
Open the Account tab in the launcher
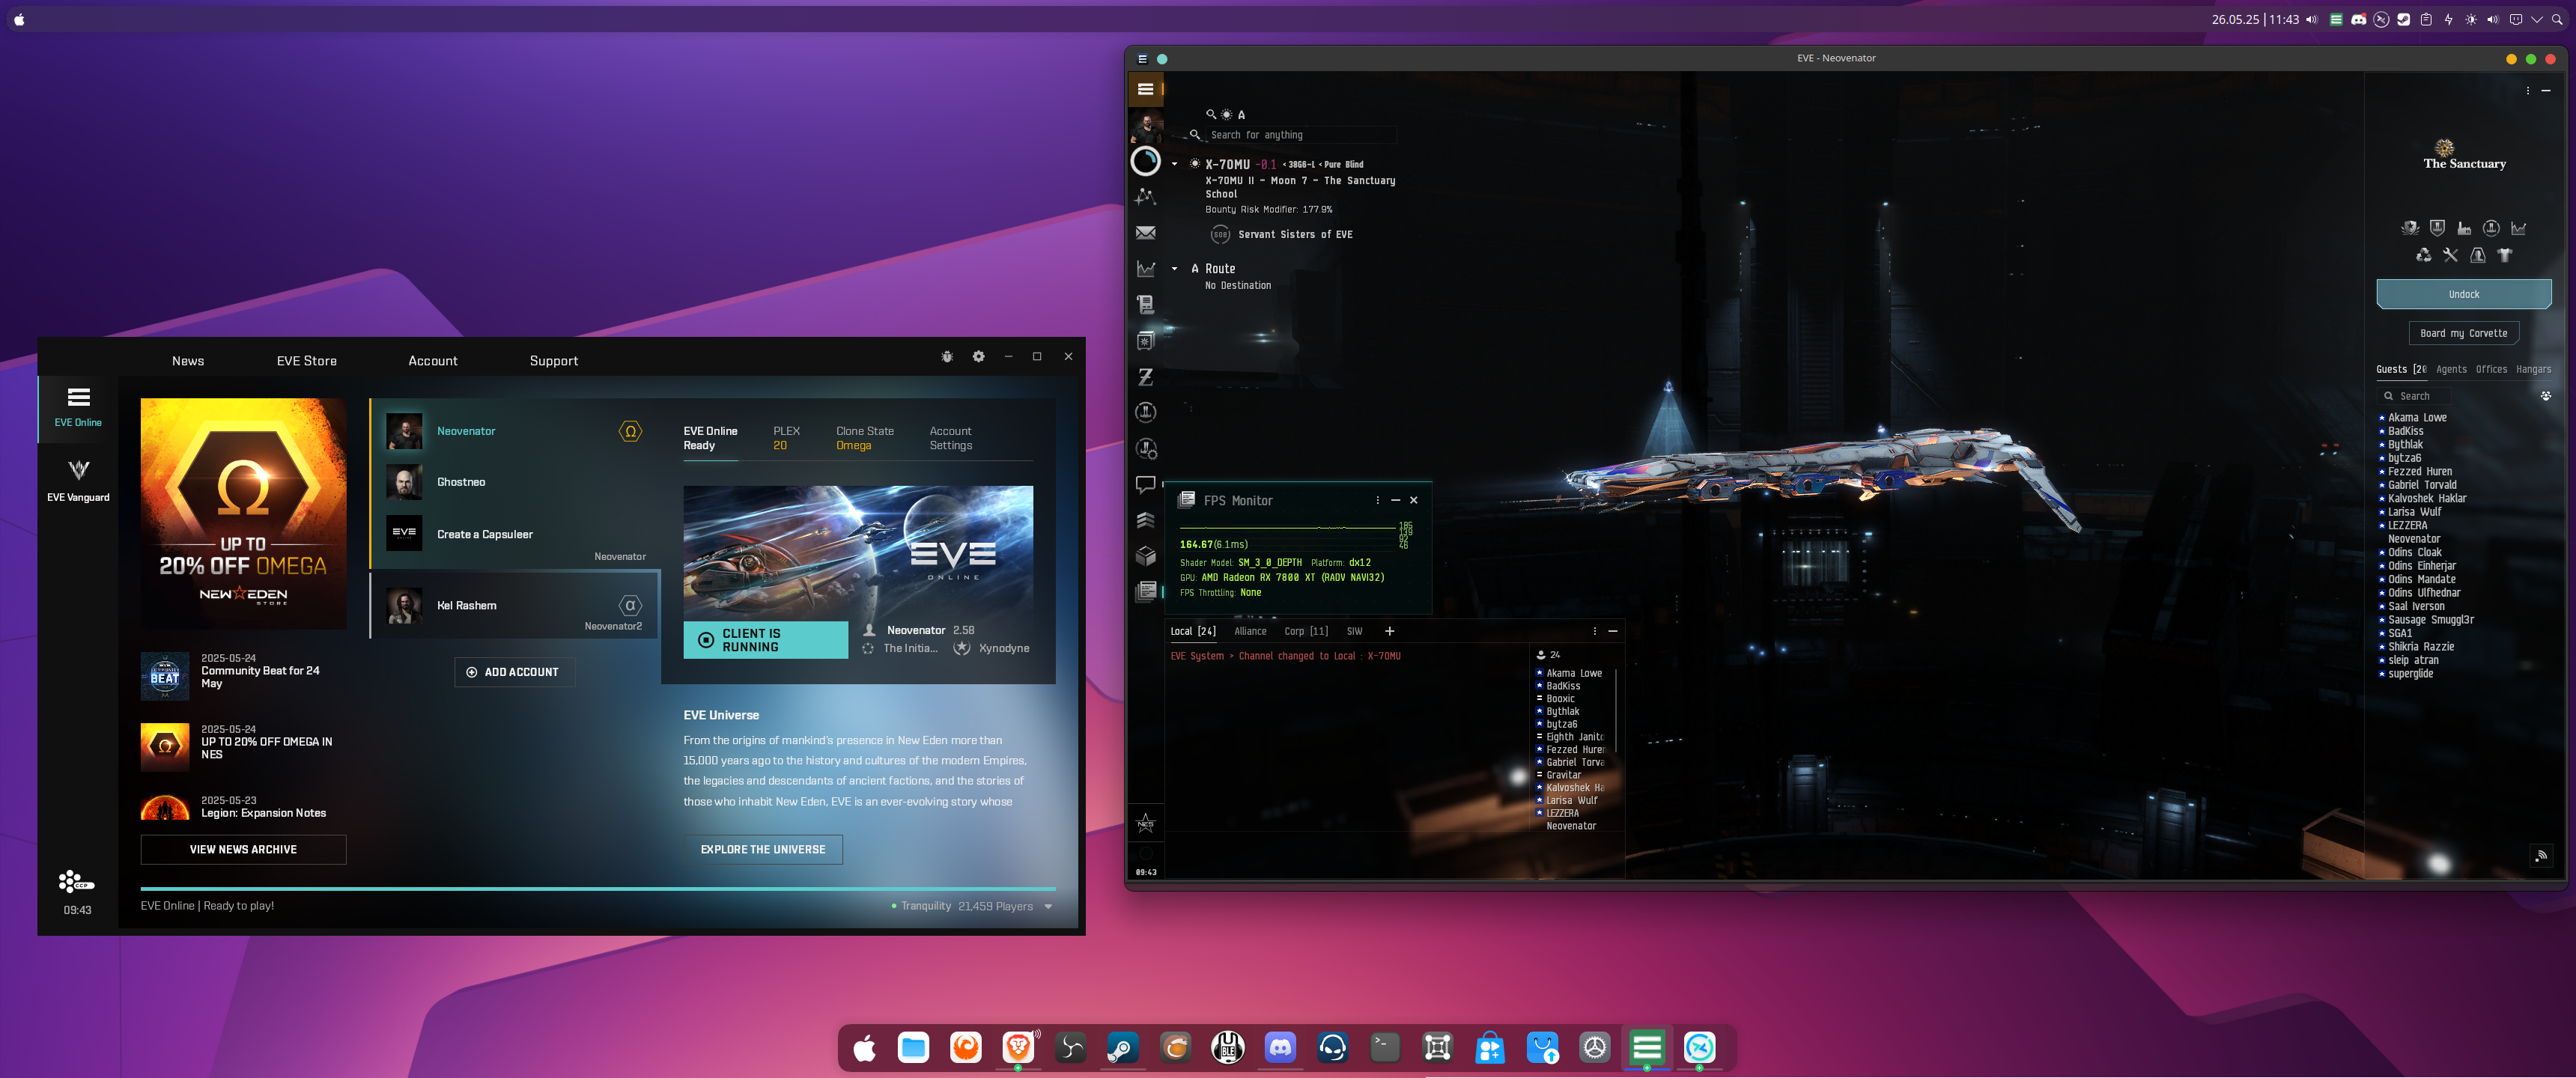pos(432,361)
